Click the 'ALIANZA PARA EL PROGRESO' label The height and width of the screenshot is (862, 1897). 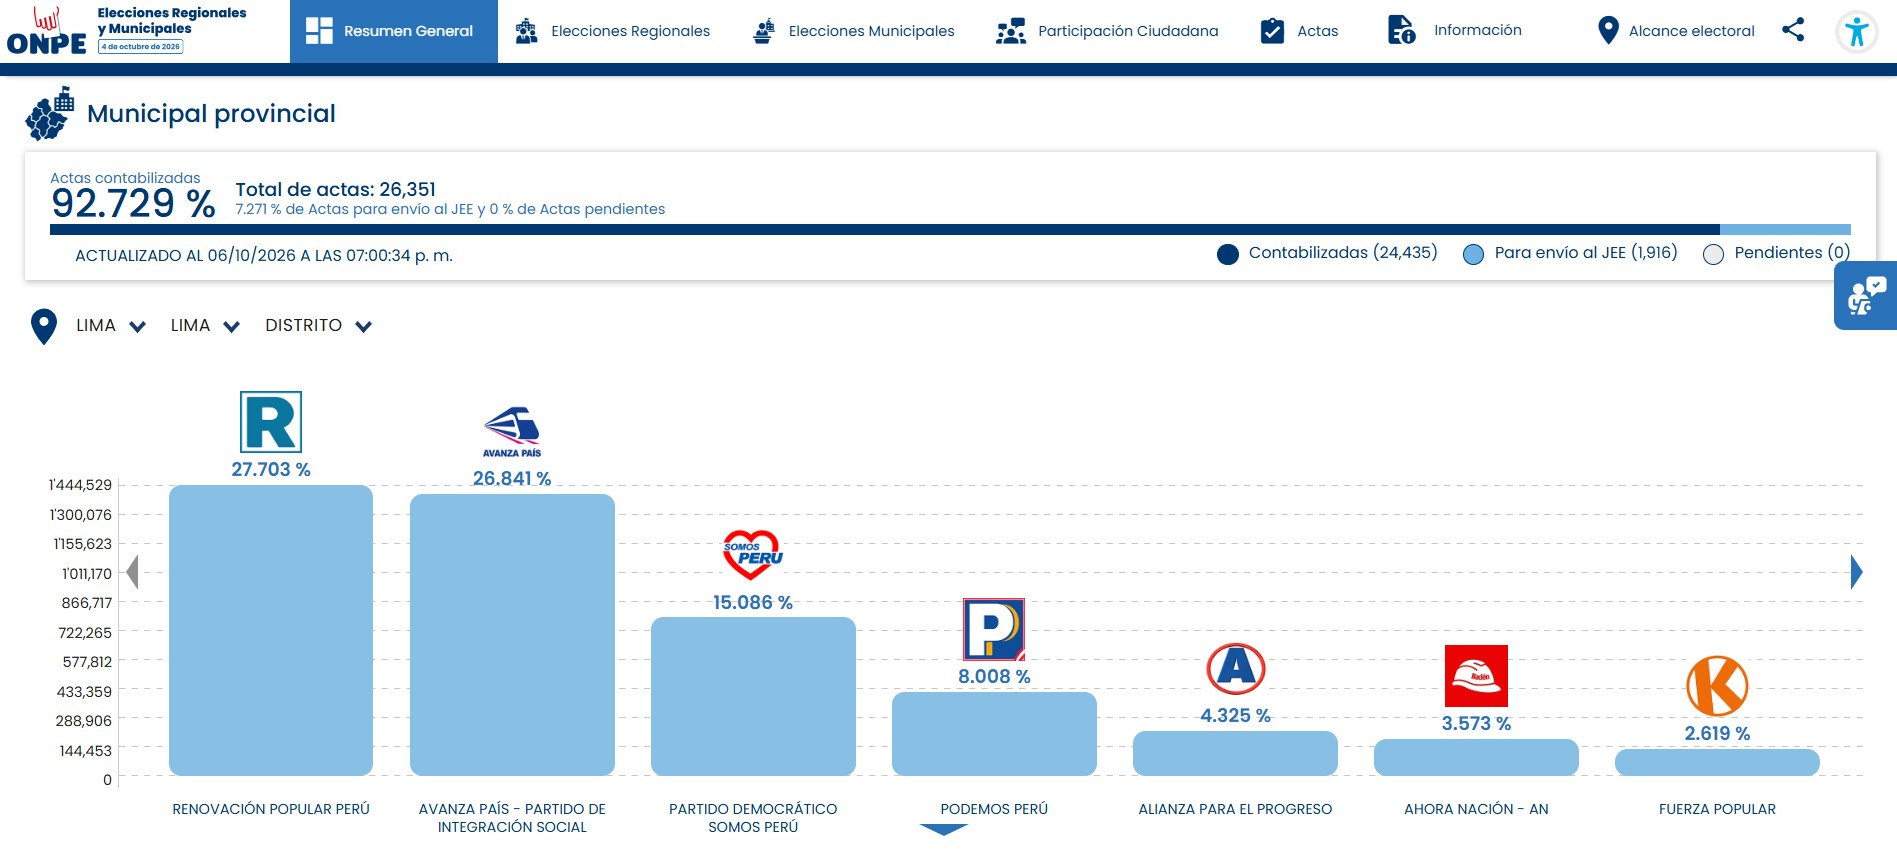[x=1235, y=809]
